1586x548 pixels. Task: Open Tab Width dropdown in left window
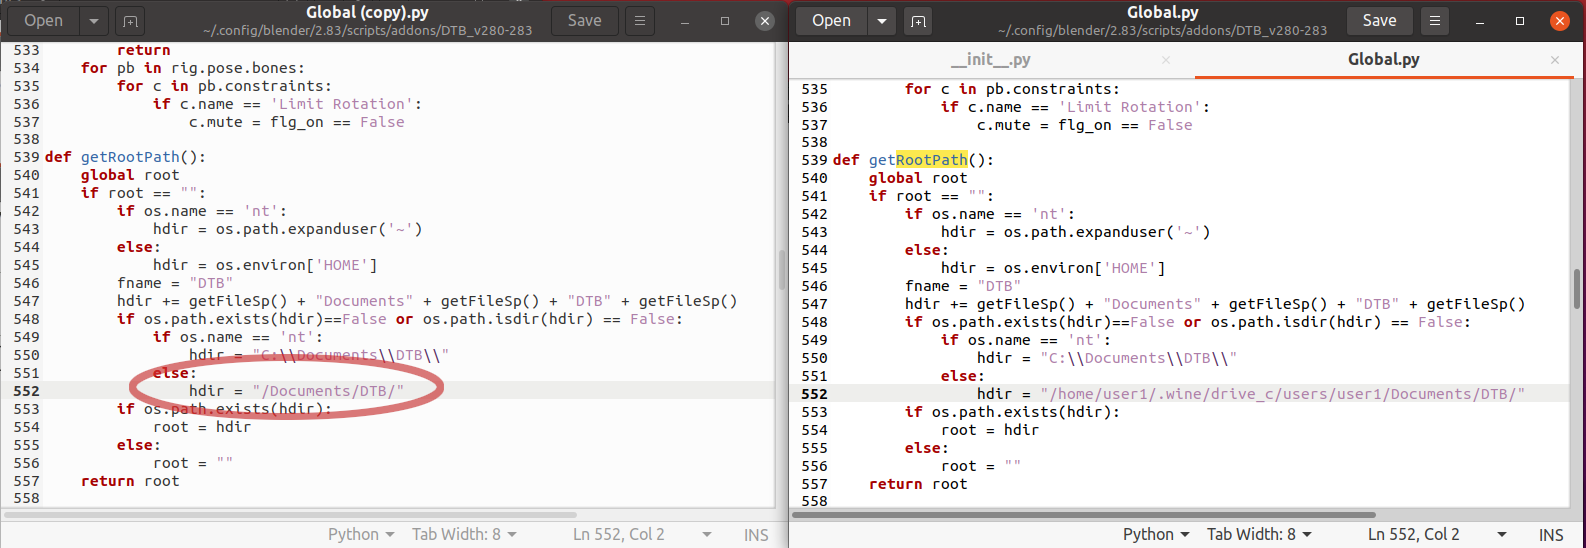464,534
